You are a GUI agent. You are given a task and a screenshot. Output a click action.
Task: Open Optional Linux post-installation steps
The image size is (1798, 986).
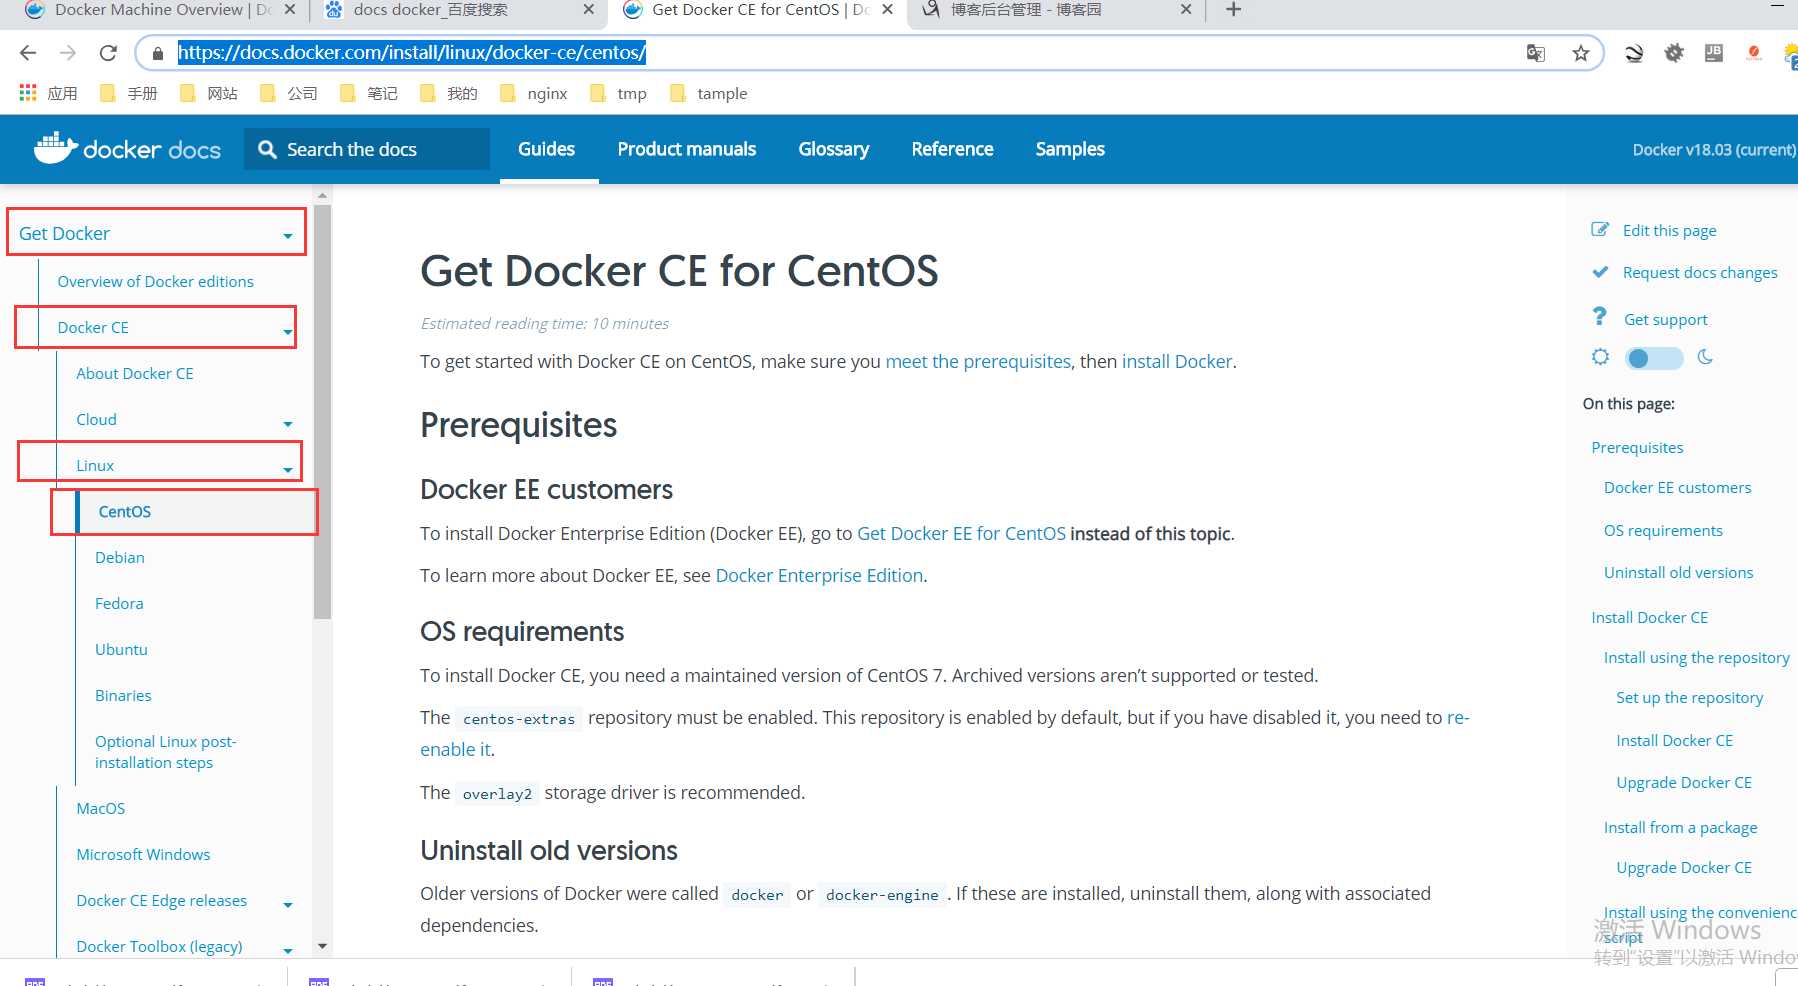pos(166,752)
